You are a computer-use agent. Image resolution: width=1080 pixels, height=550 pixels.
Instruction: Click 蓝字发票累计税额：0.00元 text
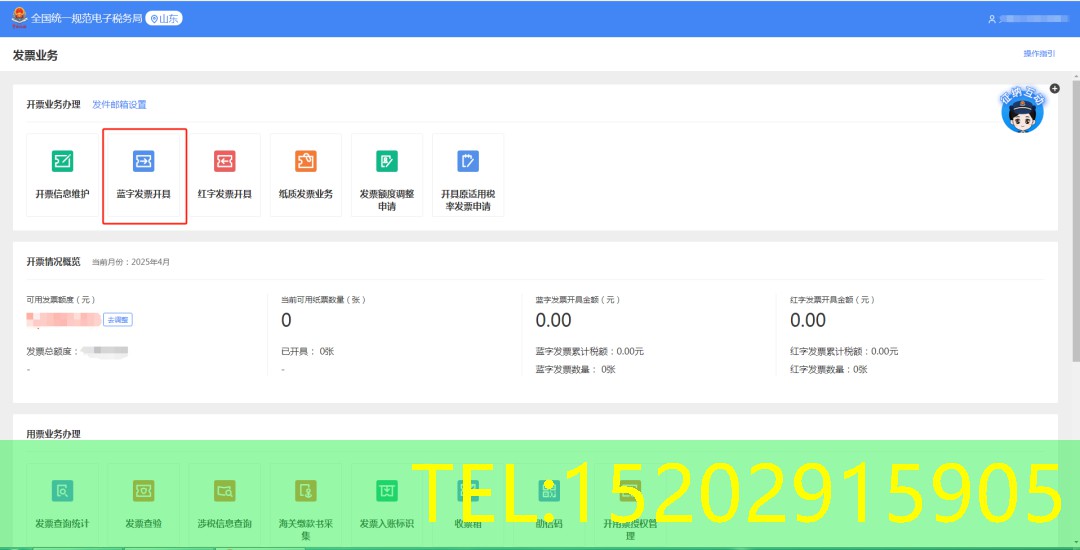point(590,351)
